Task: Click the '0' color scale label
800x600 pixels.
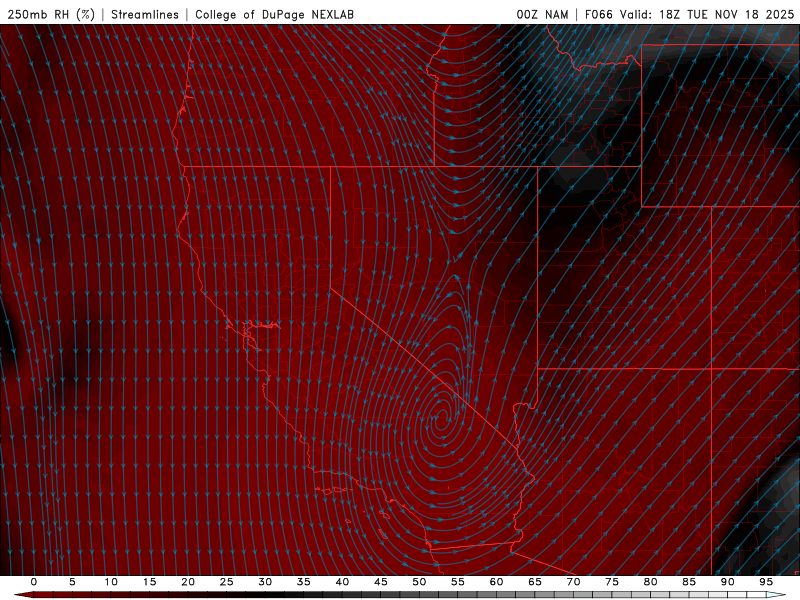Action: (x=34, y=582)
